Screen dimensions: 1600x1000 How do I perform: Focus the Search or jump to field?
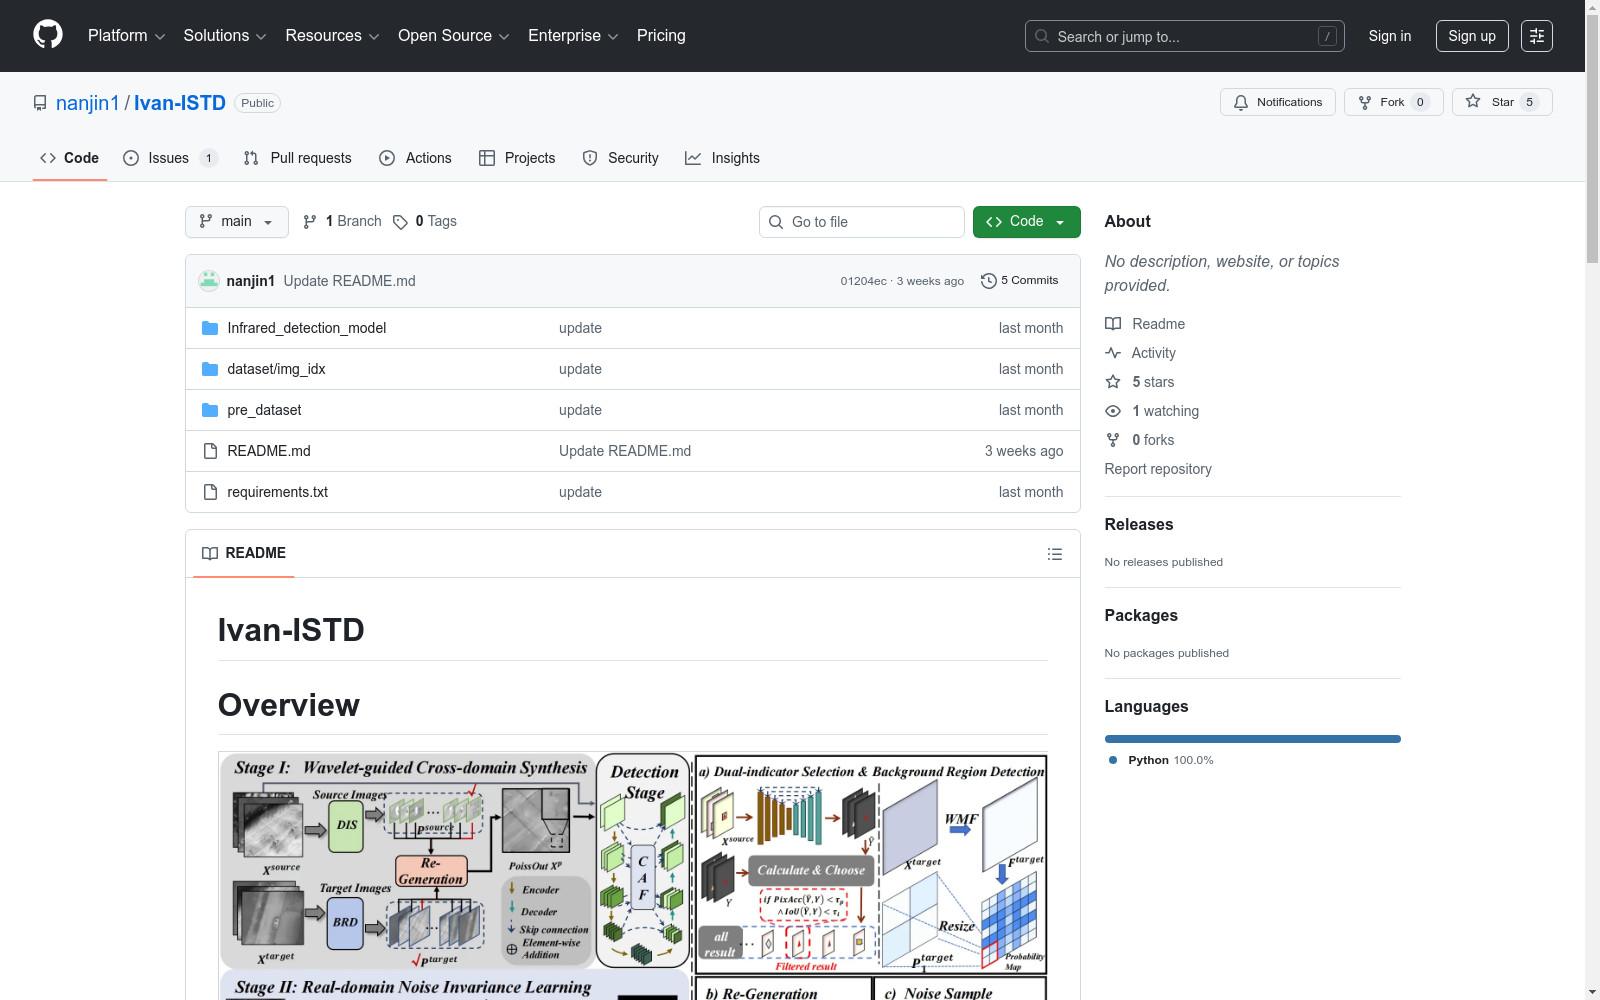tap(1185, 36)
